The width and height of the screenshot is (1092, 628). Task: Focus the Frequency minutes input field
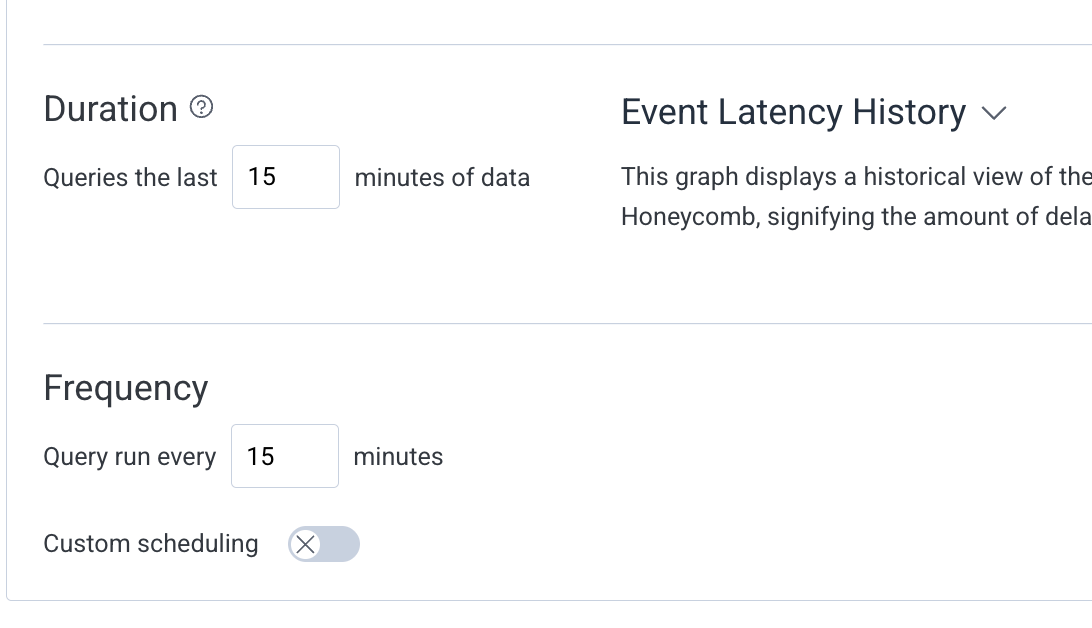point(284,456)
